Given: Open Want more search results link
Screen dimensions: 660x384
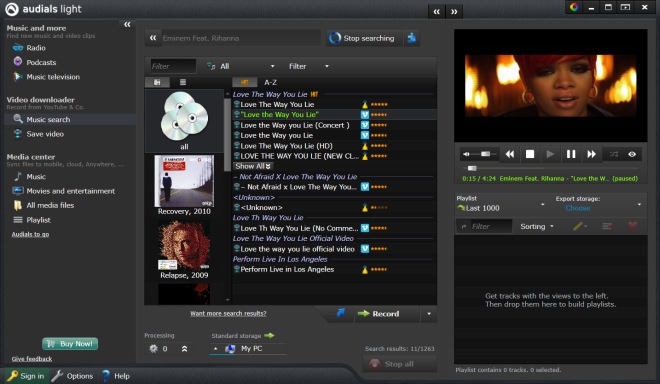Looking at the screenshot, I should coord(228,313).
